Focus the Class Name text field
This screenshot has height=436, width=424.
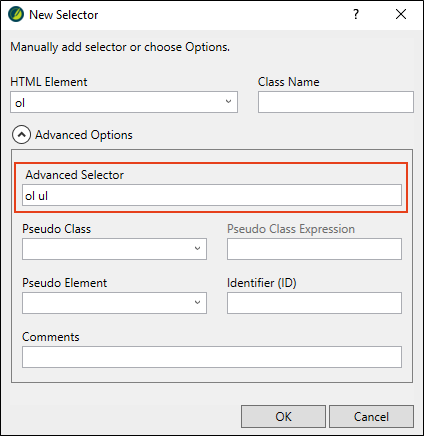[x=336, y=102]
